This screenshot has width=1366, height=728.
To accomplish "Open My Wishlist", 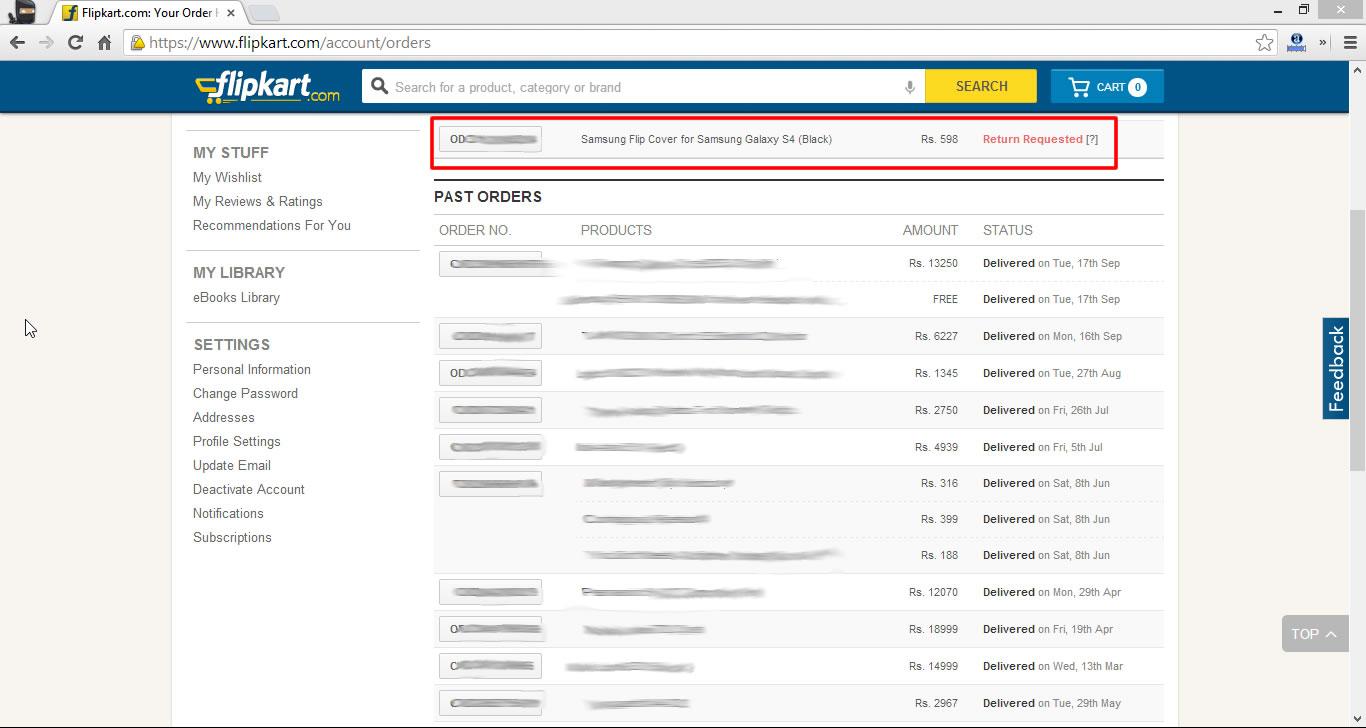I will tap(227, 177).
